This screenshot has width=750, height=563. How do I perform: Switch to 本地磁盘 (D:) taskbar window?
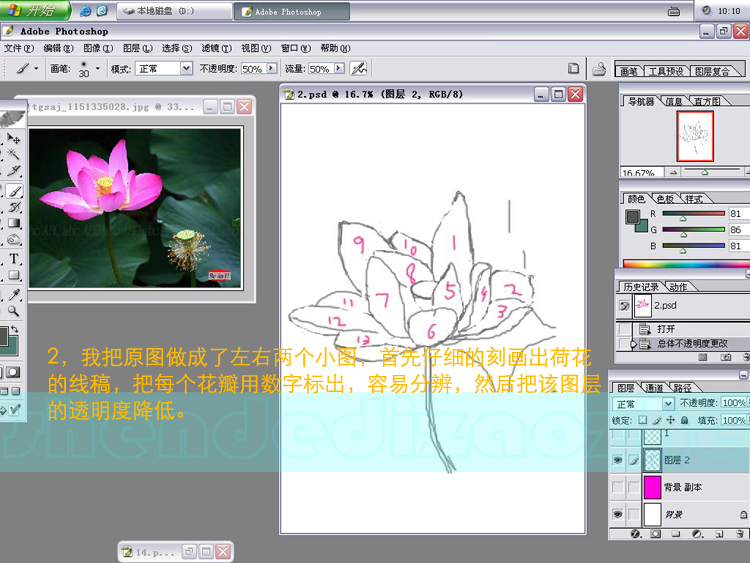(x=173, y=11)
